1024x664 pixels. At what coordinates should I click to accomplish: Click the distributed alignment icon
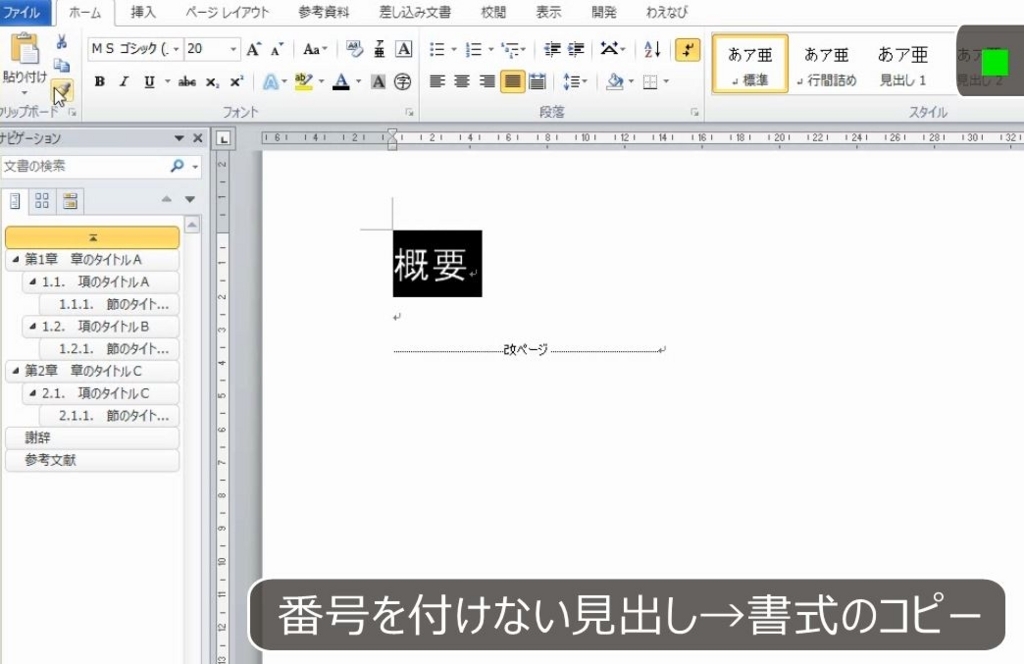(x=537, y=82)
